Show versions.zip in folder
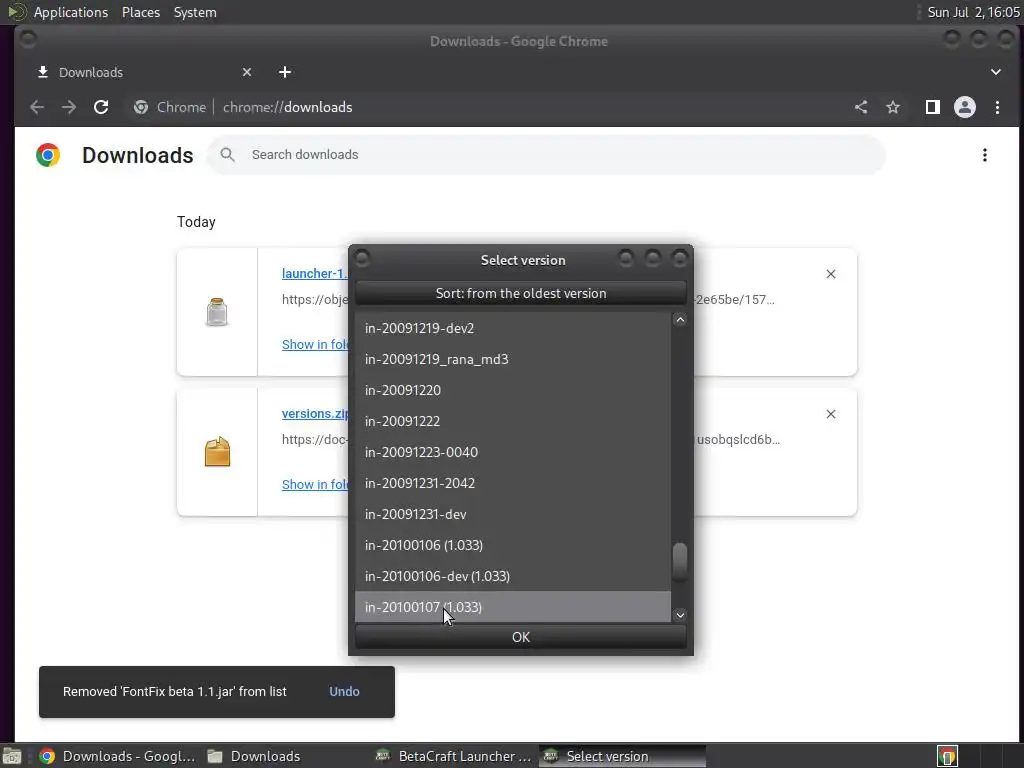Viewport: 1024px width, 768px height. pos(315,484)
